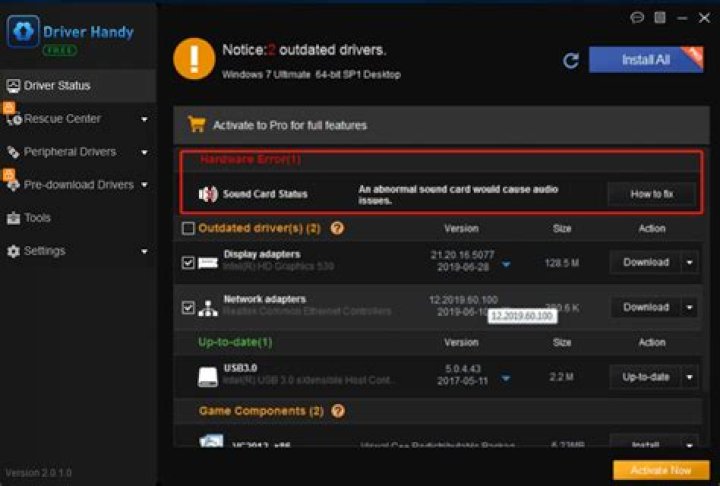The image size is (720, 486).
Task: Open Display adapters Download options arrow
Action: pos(690,262)
